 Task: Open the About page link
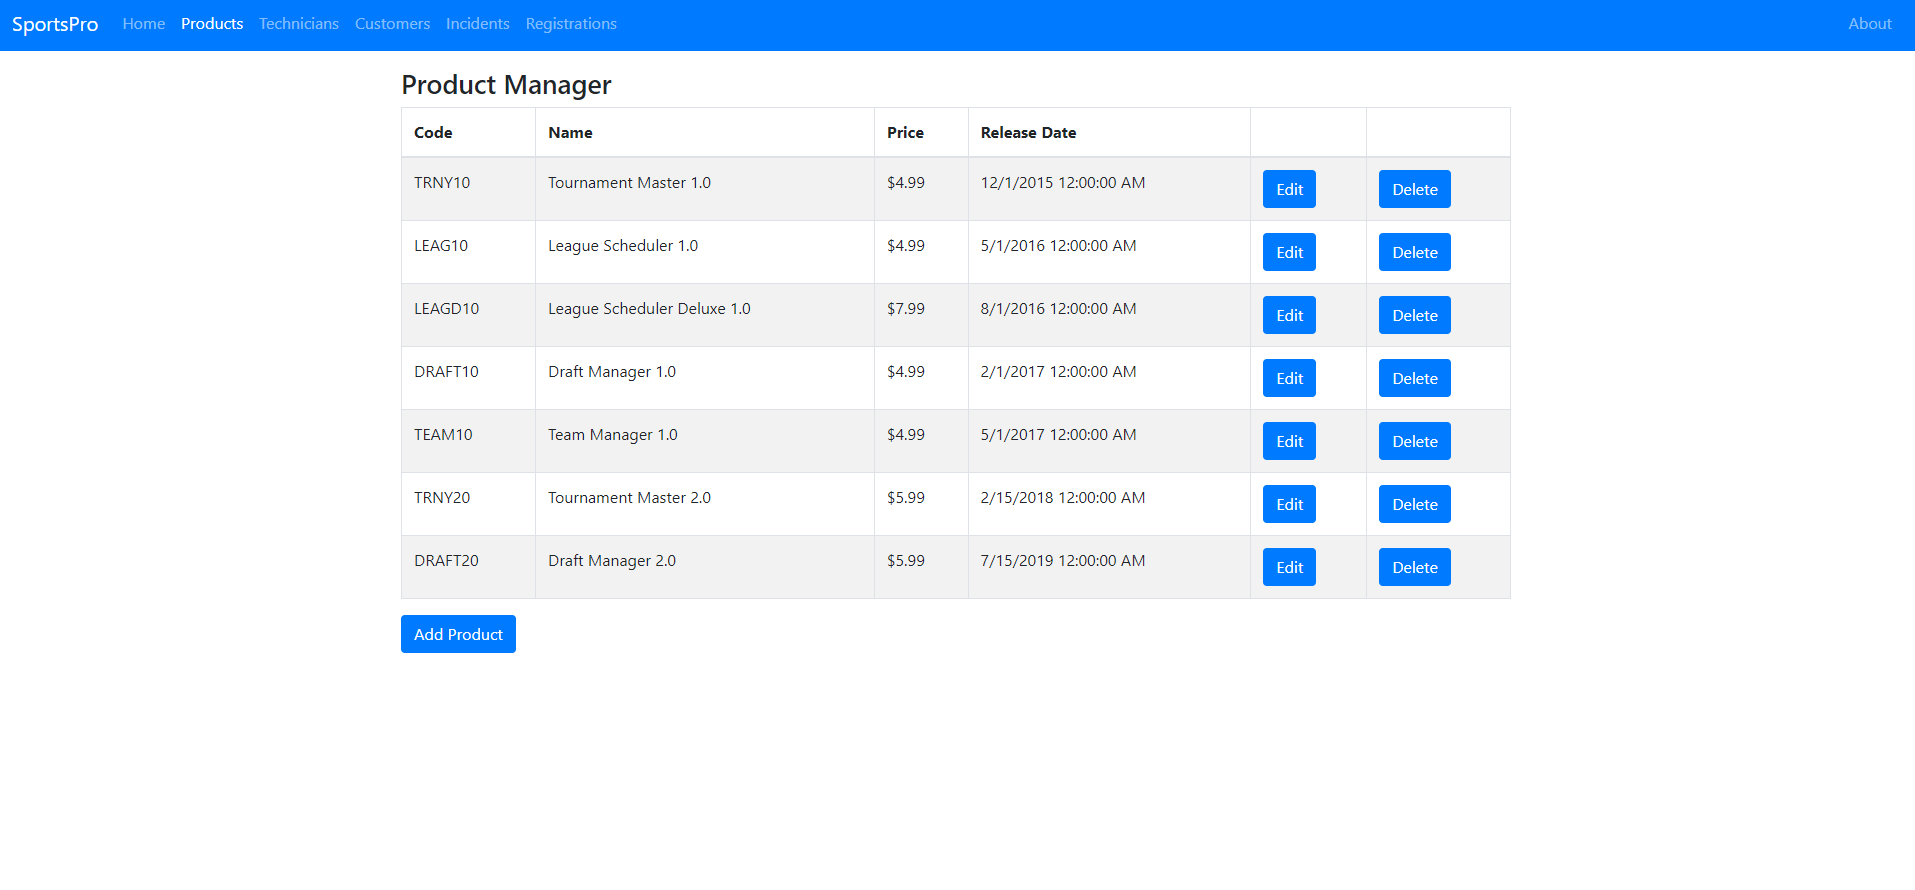click(x=1869, y=24)
